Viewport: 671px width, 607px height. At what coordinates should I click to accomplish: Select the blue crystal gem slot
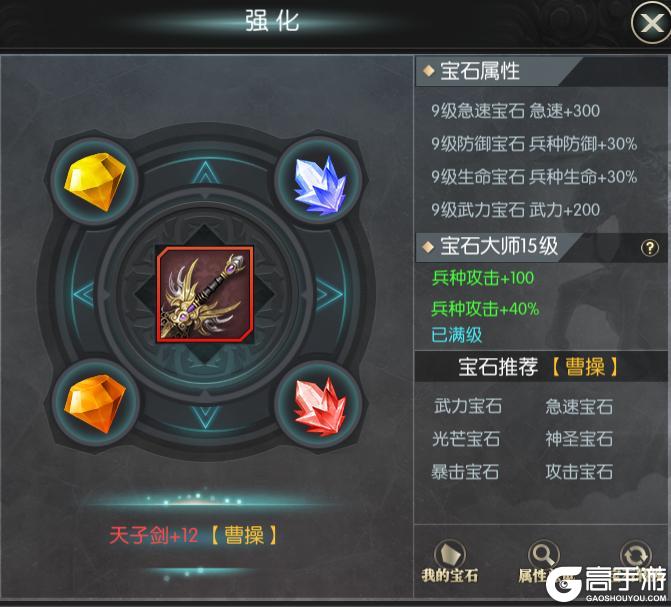tap(320, 184)
